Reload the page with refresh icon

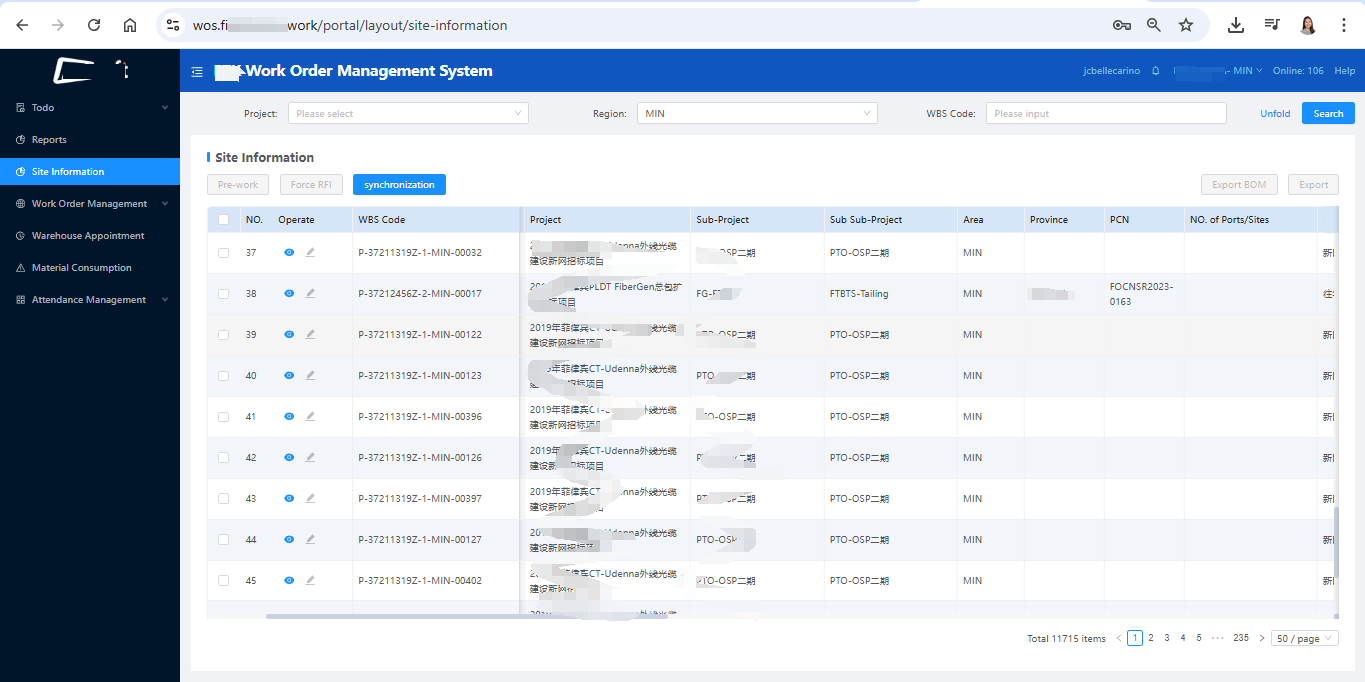tap(94, 25)
